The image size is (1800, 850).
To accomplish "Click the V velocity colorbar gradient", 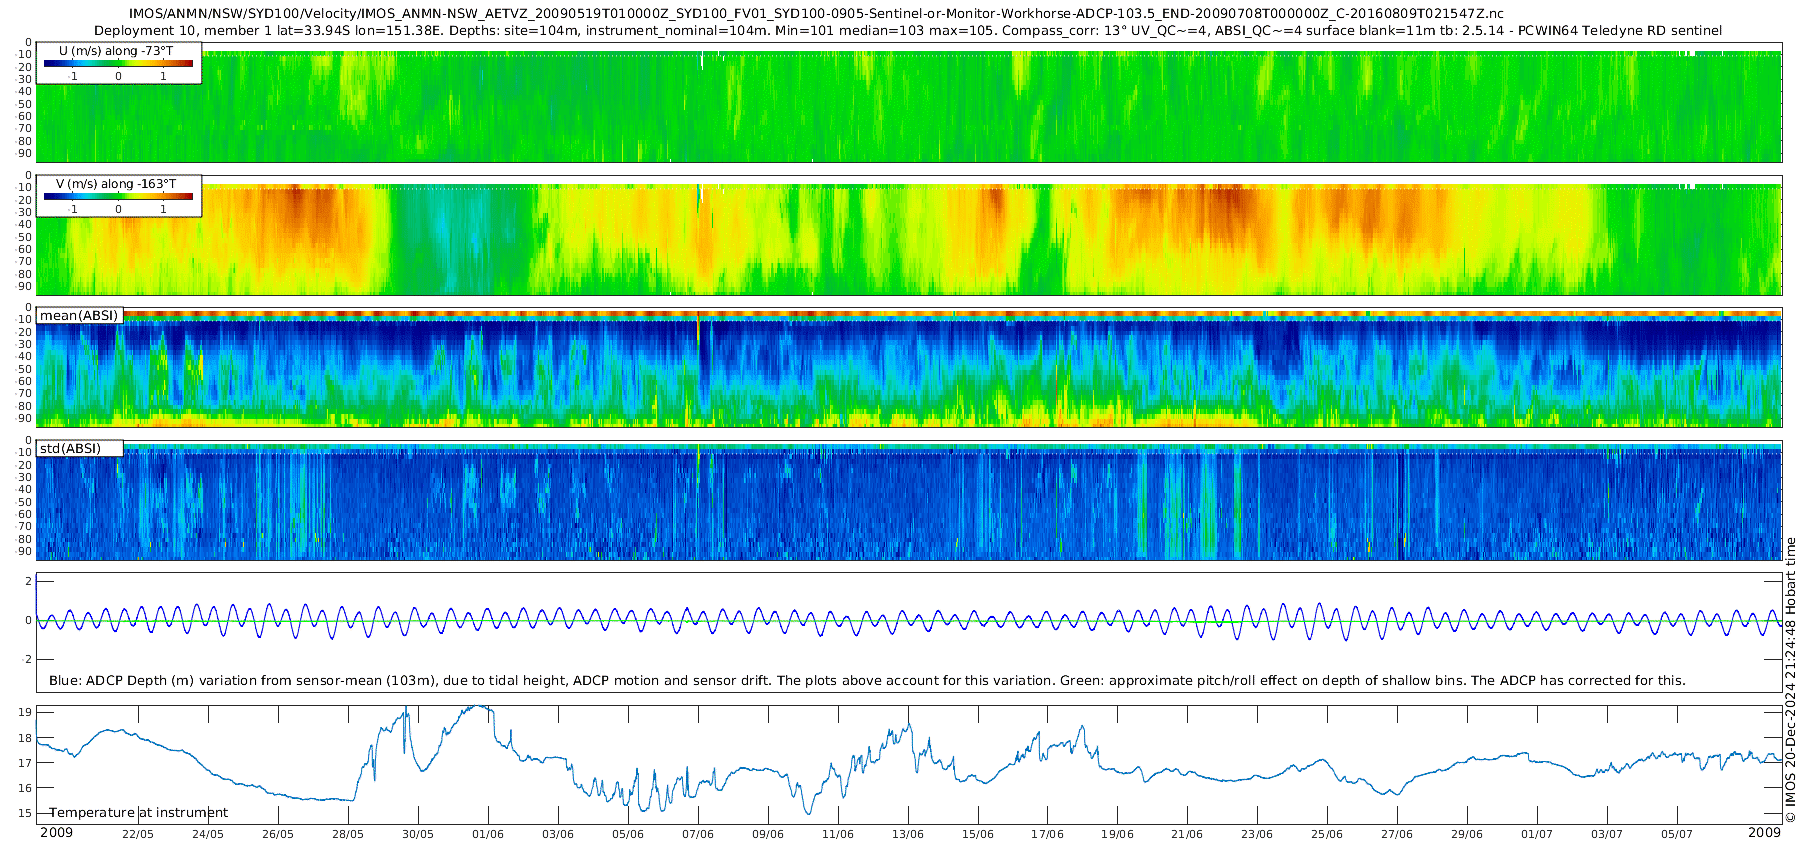I will pos(118,197).
